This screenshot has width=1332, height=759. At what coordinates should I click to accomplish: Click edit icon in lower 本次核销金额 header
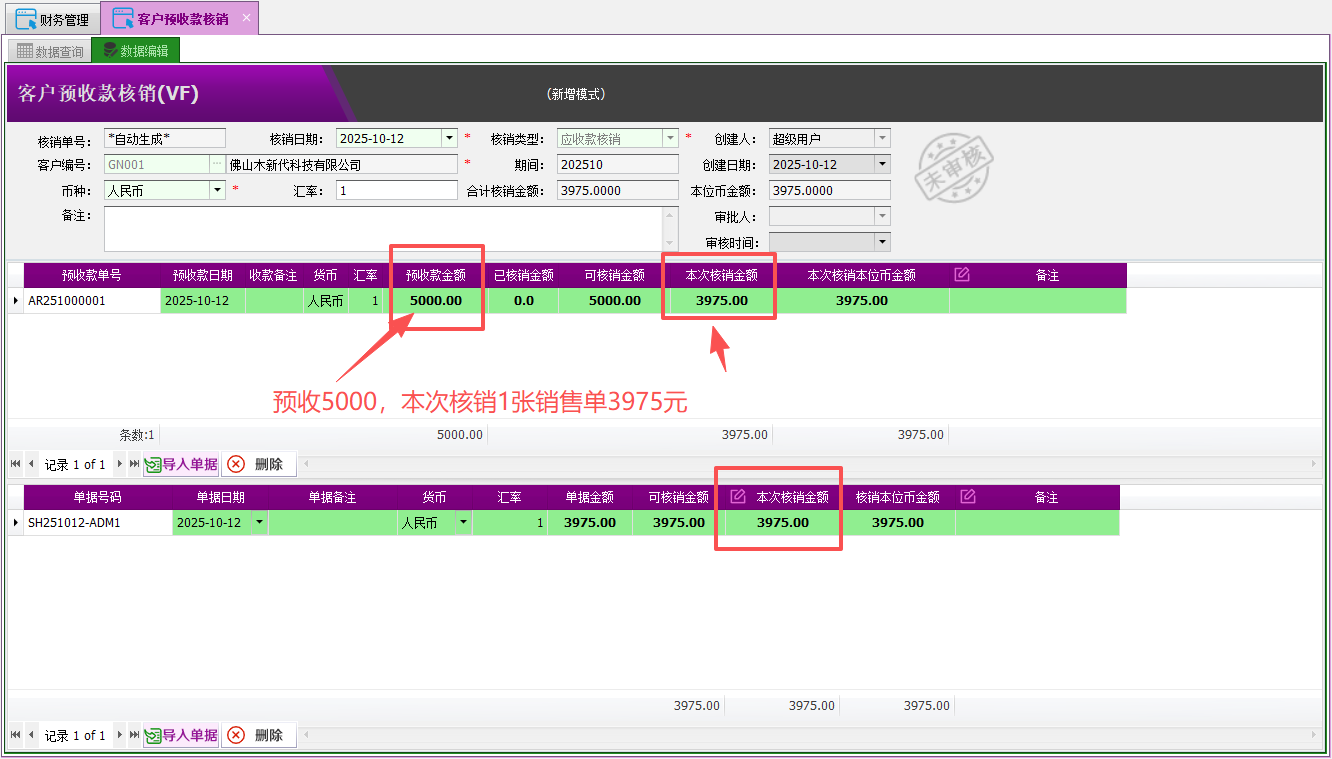coord(738,497)
